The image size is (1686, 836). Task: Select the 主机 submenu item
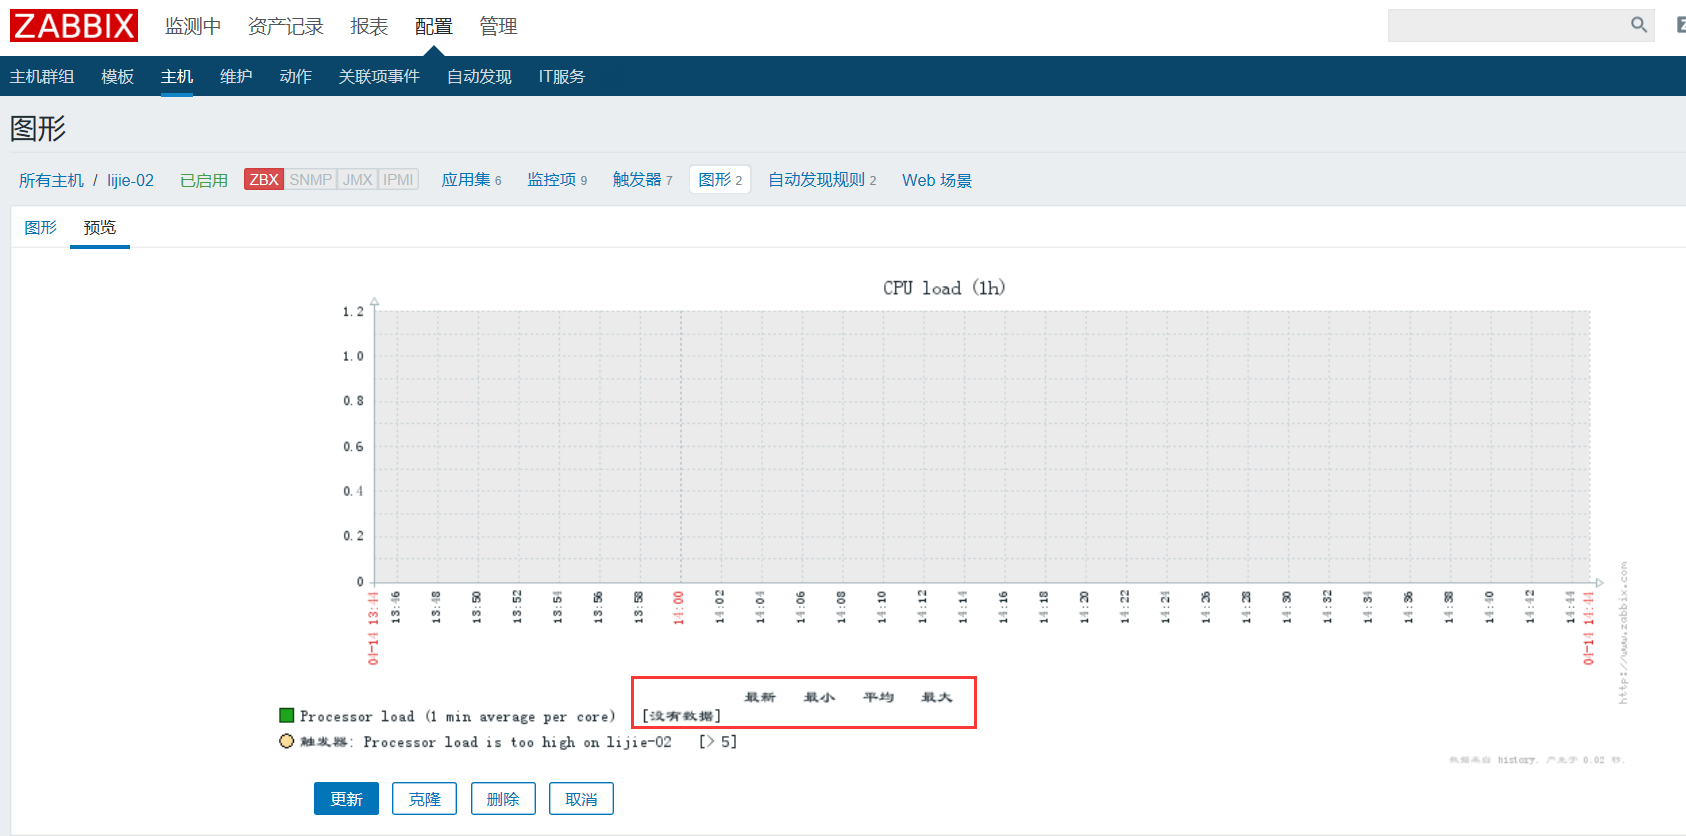(x=177, y=77)
